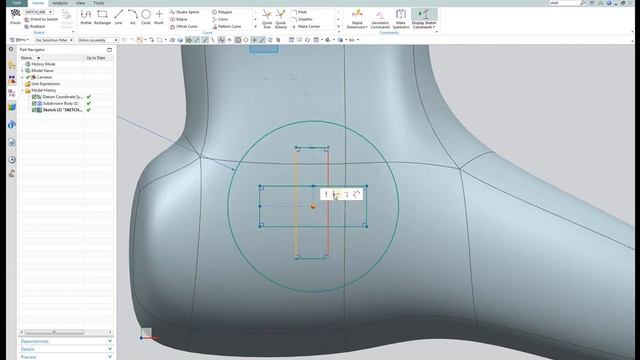The image size is (640, 360).
Task: Open the Menu dropdown
Action: coord(19,40)
